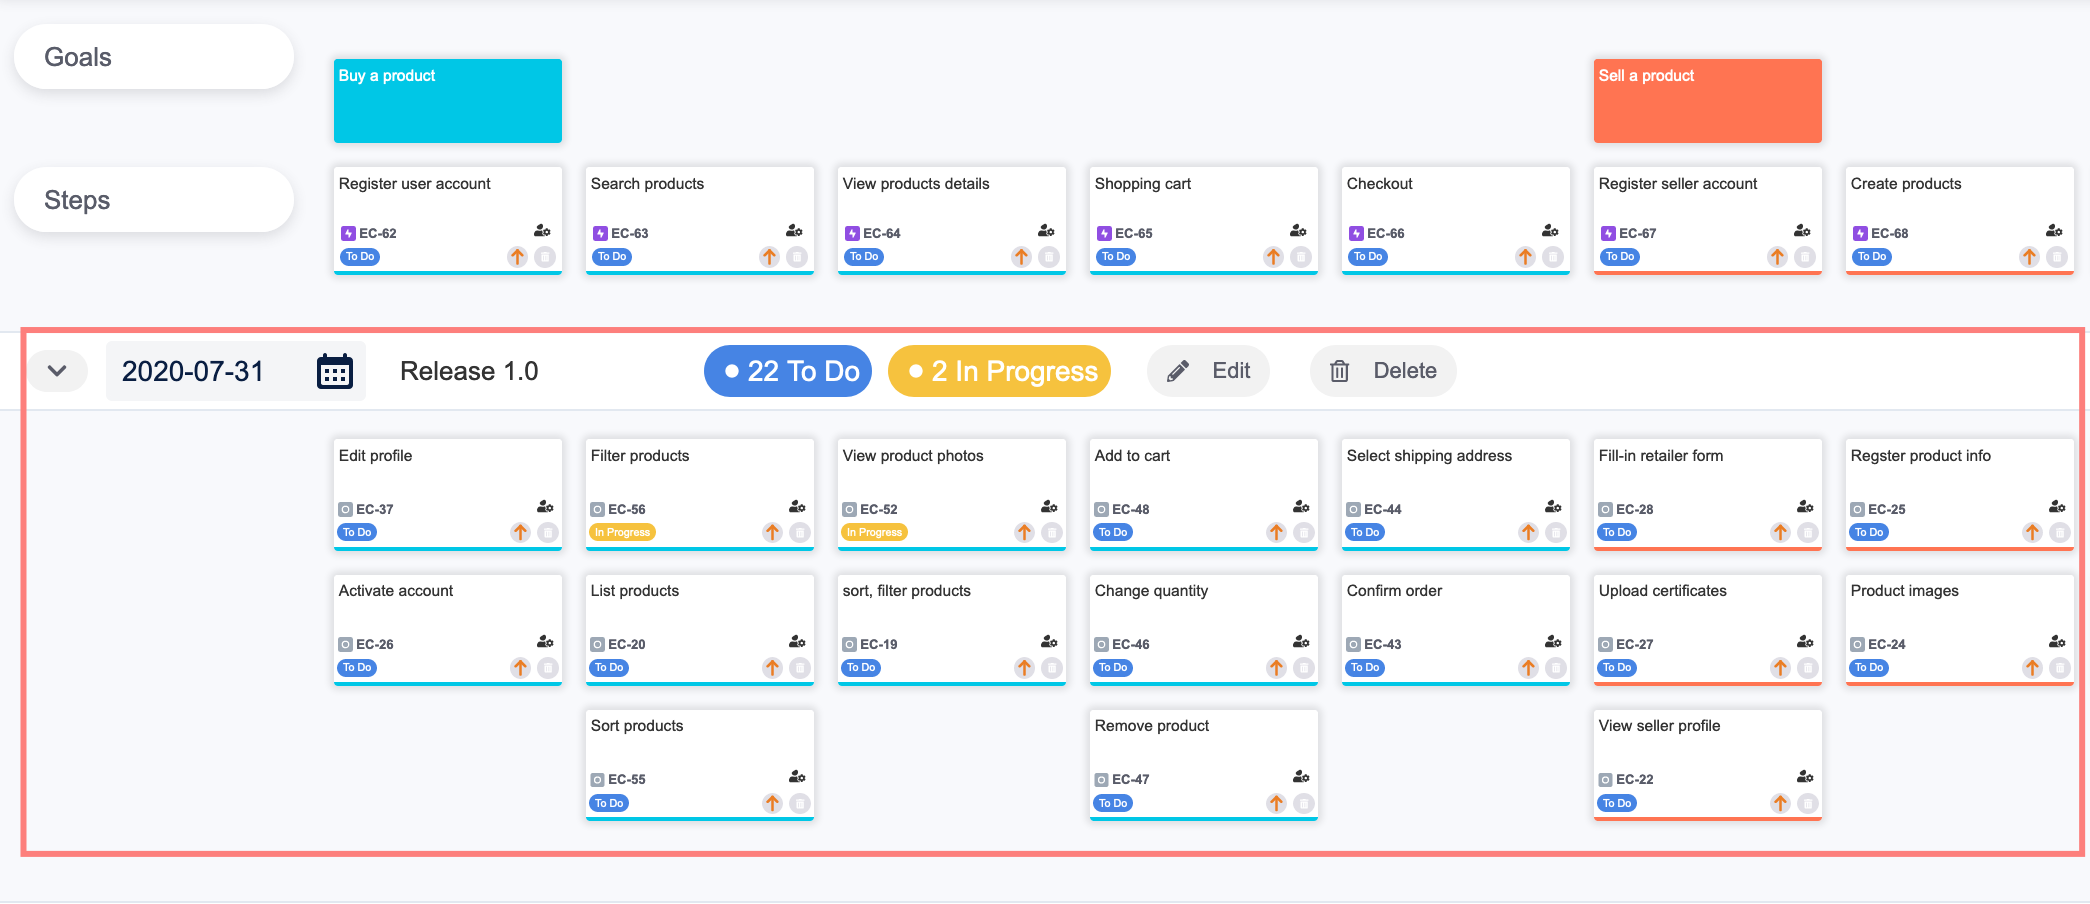
Task: Click the 2020-07-31 release date field
Action: point(193,372)
